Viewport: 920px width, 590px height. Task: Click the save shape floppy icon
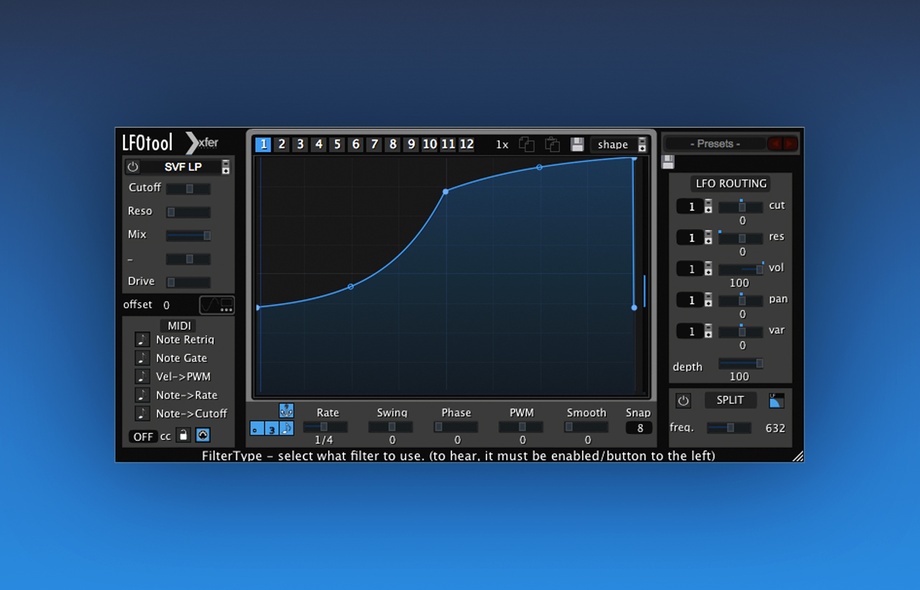pos(577,144)
